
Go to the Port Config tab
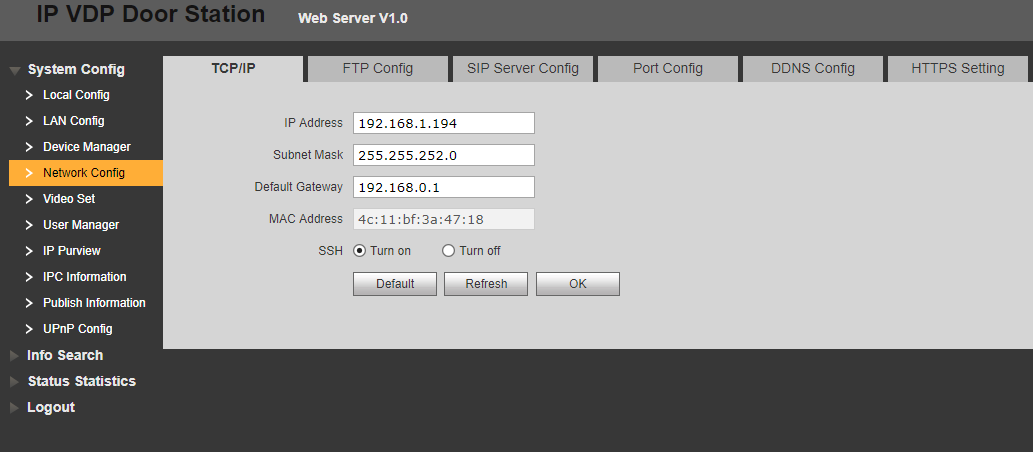(667, 69)
